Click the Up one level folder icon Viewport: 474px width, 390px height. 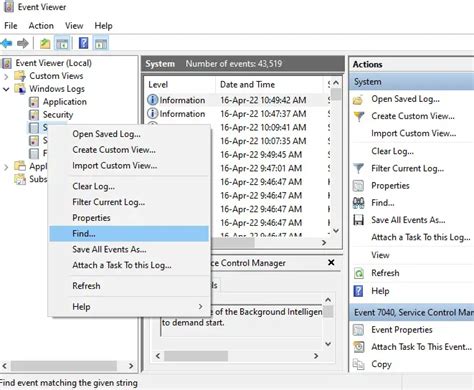pyautogui.click(x=45, y=43)
